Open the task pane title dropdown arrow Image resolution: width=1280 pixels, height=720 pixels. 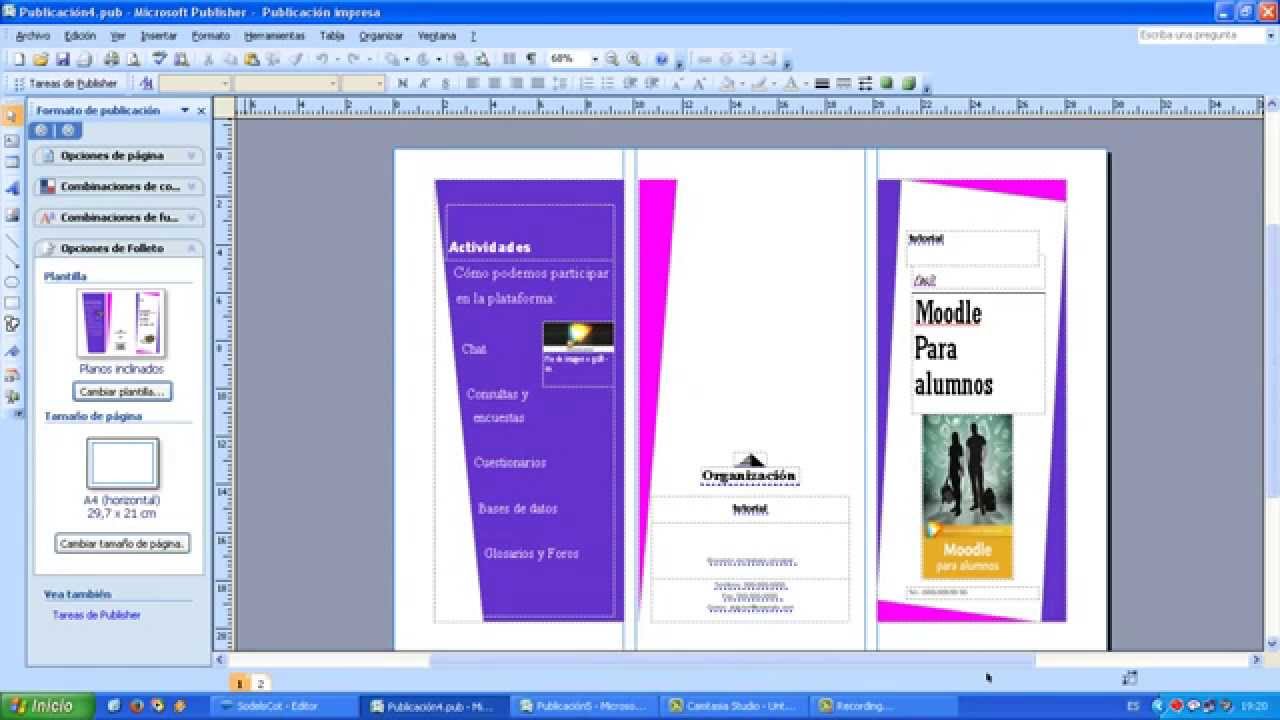[185, 111]
